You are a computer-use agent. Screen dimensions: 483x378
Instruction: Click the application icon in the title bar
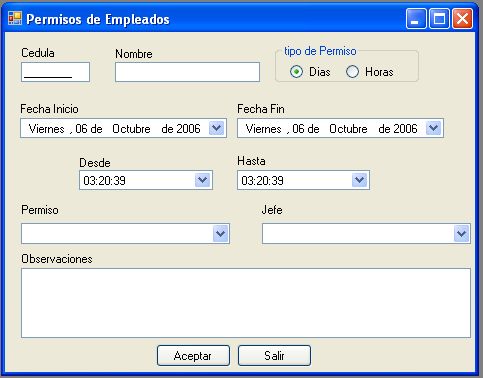click(15, 19)
